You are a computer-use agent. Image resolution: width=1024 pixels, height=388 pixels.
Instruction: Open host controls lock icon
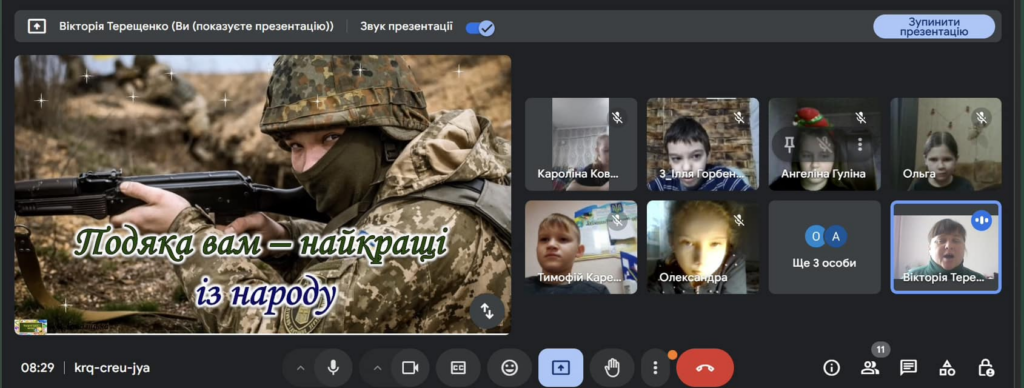[x=986, y=368]
